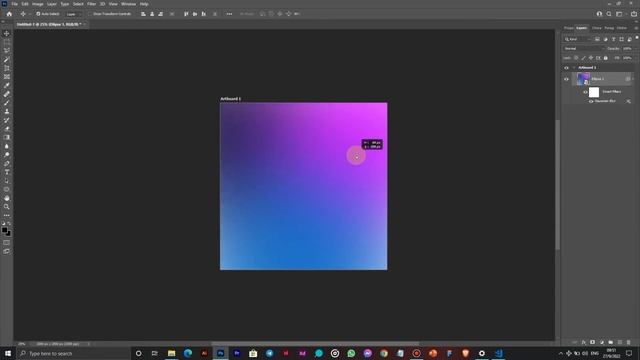
Task: Open the File menu
Action: [x=15, y=4]
